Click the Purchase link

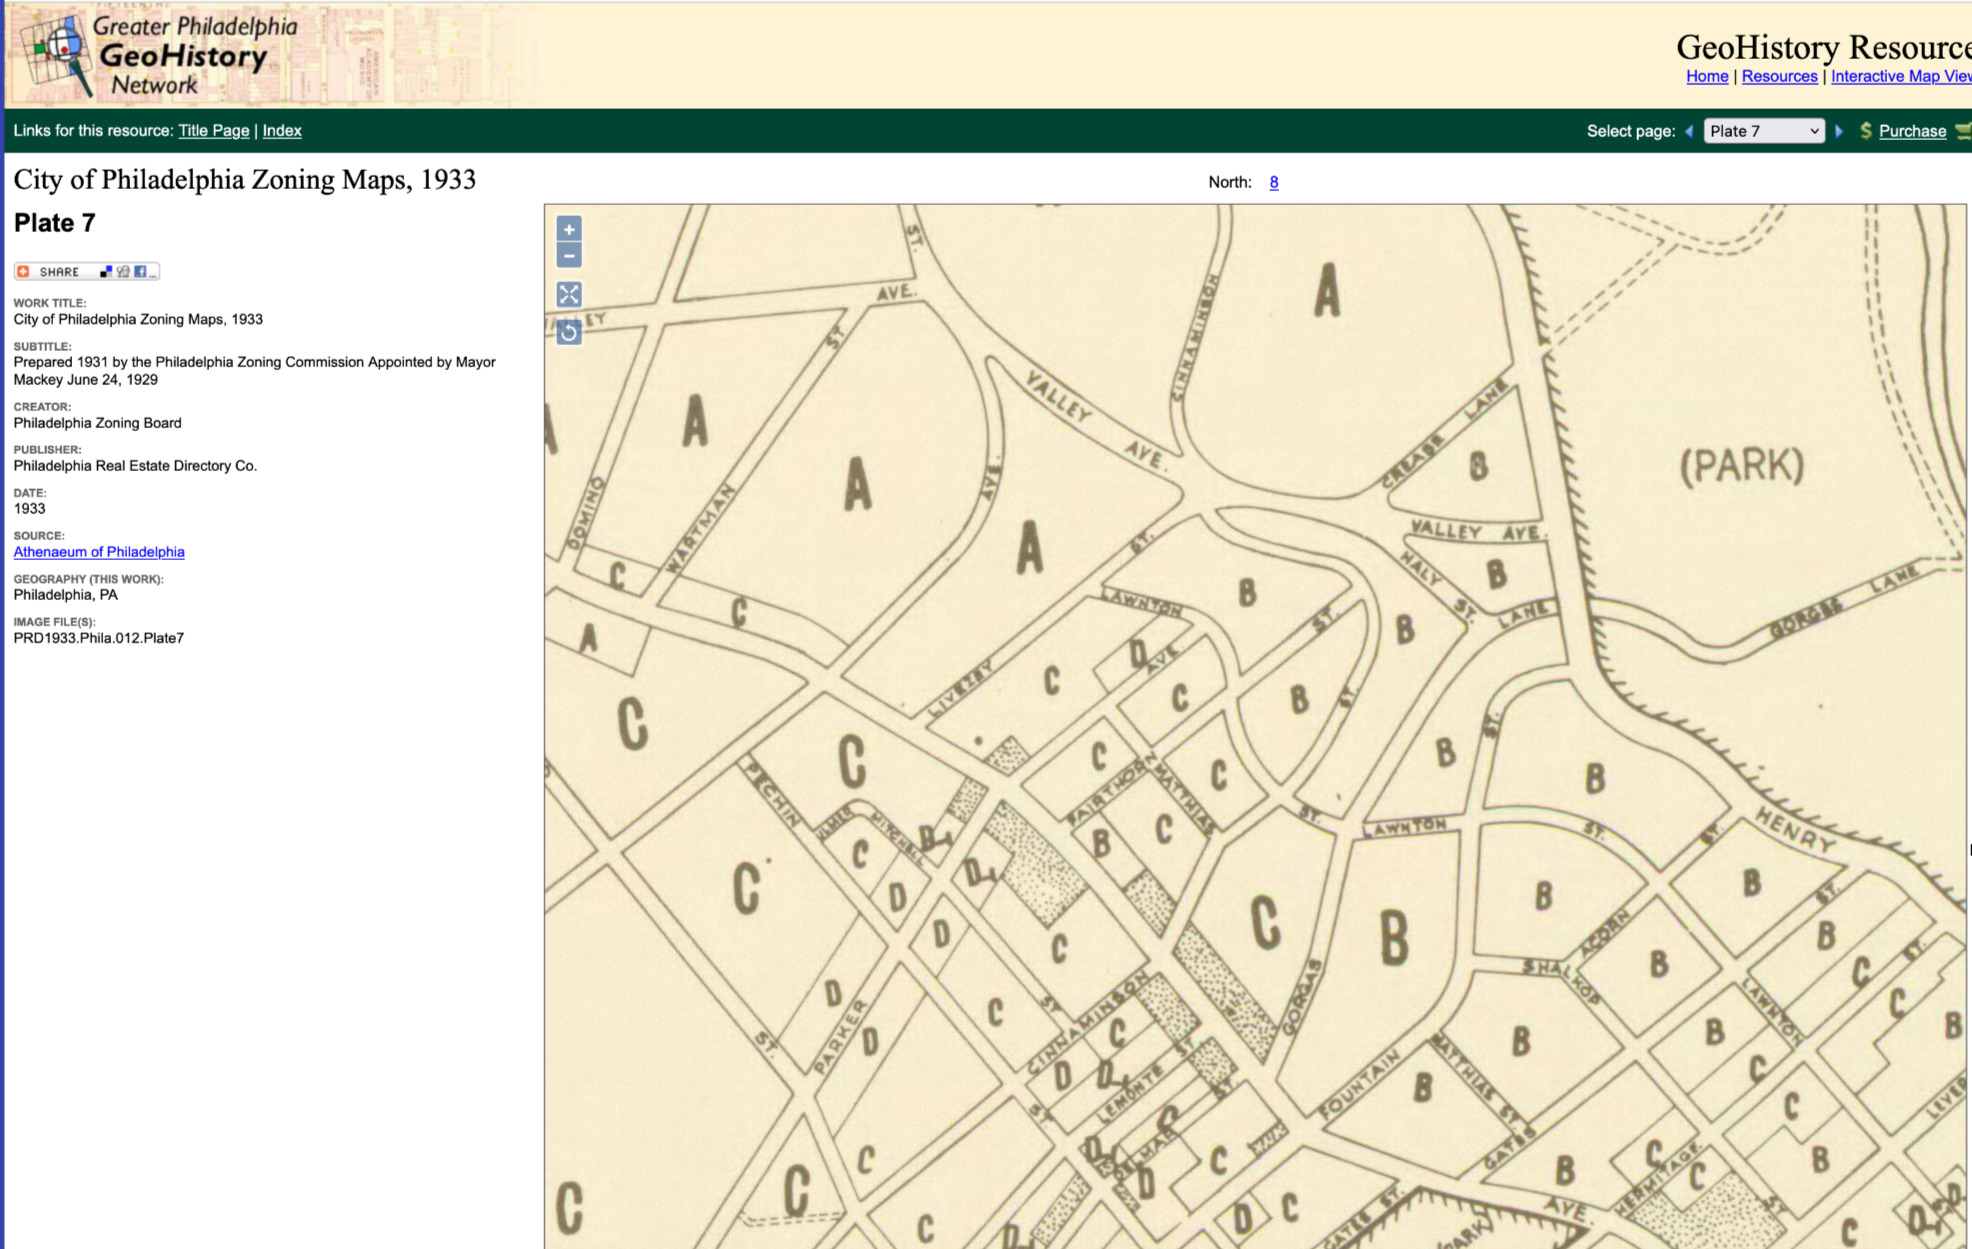(1912, 131)
